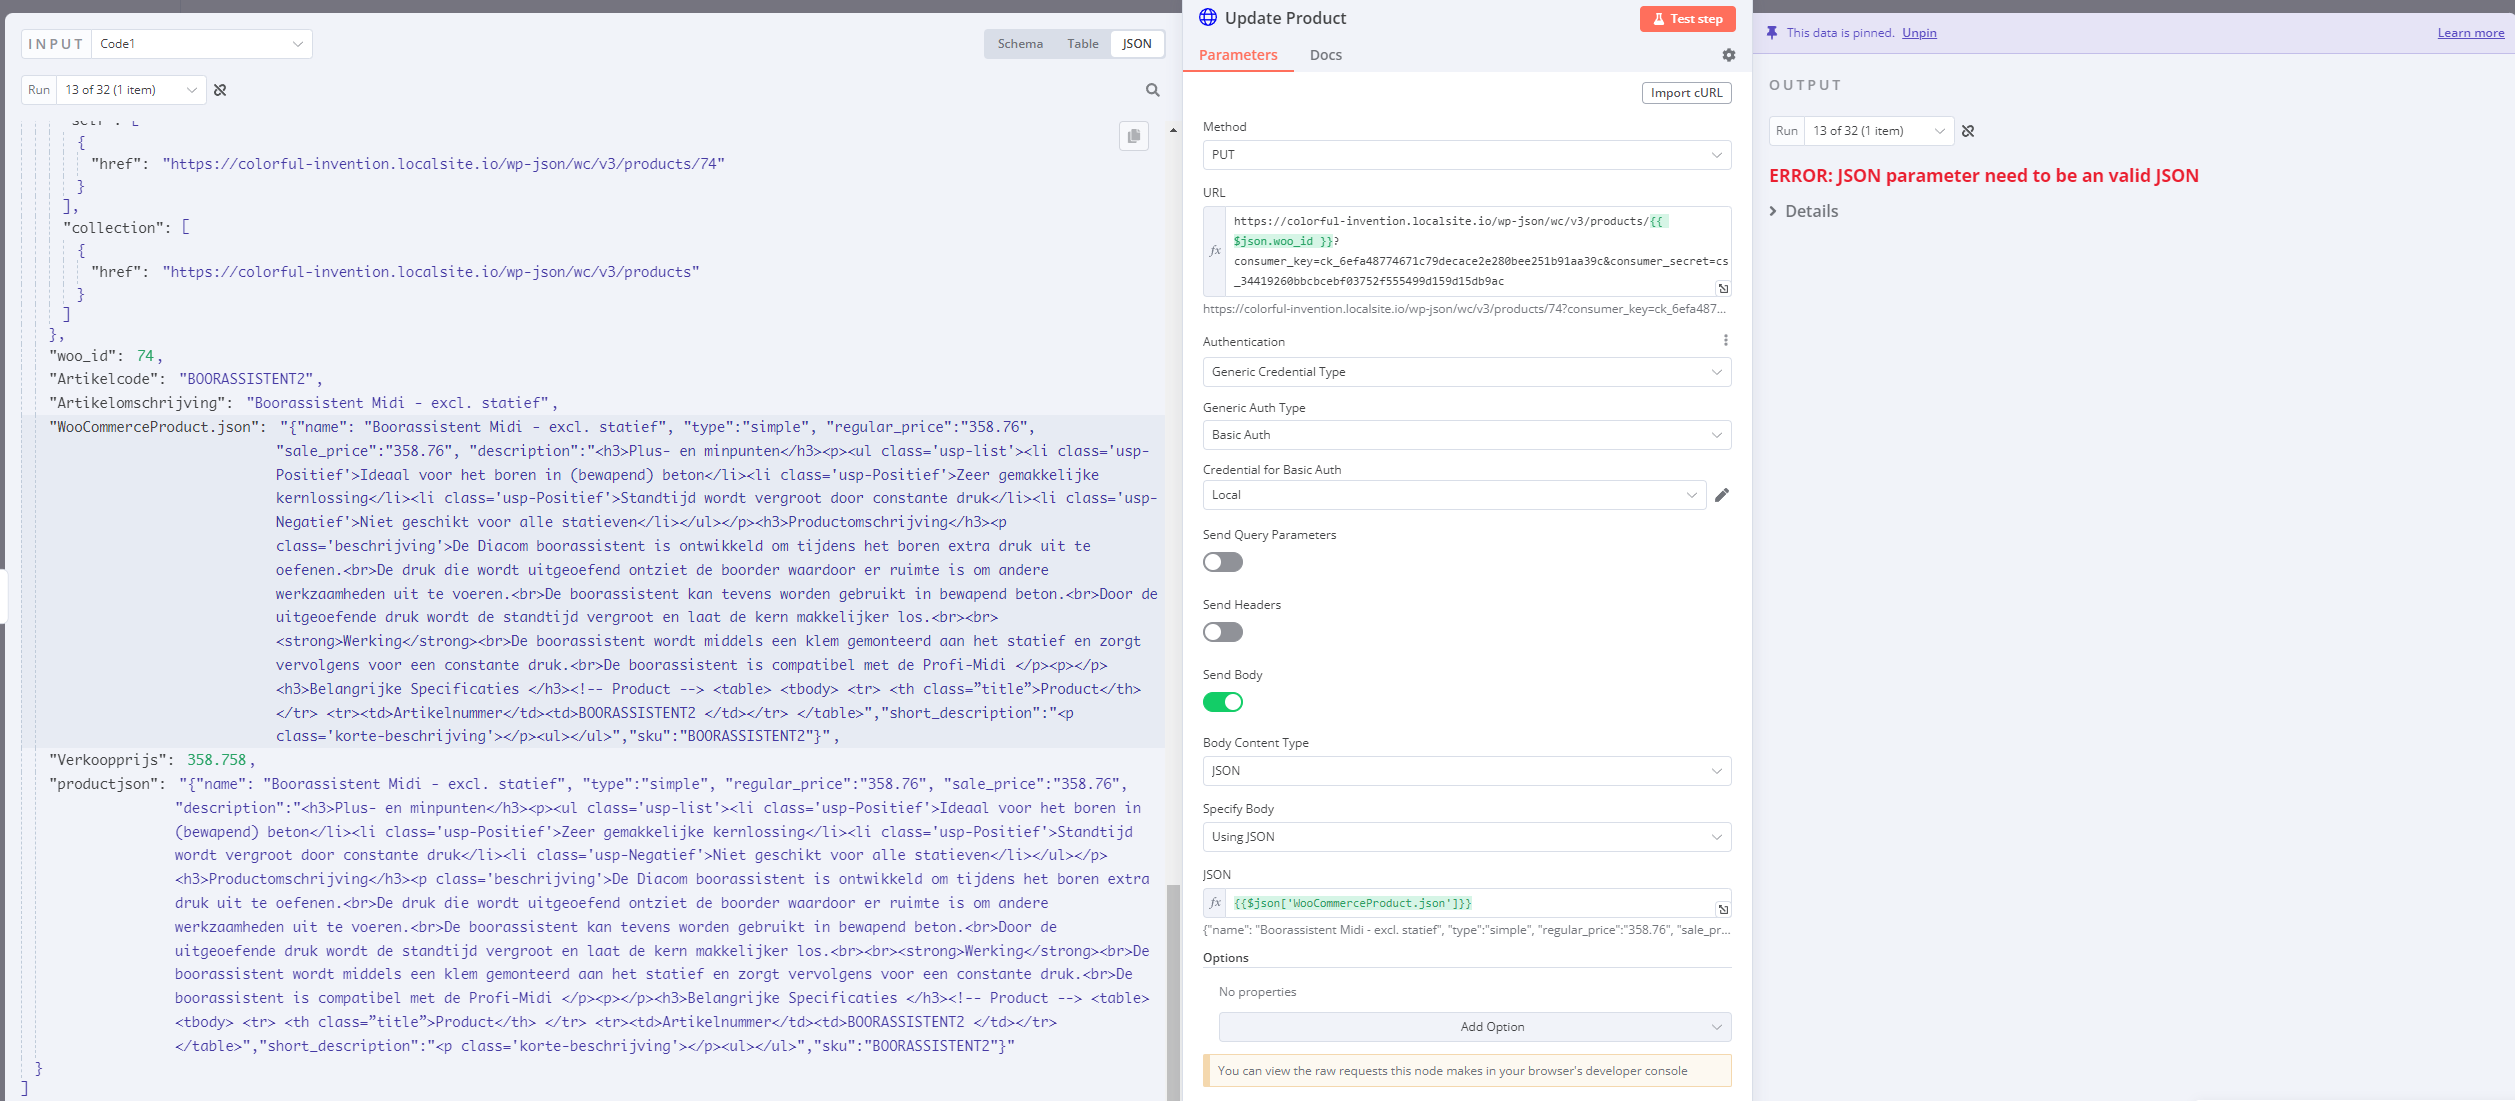Screen dimensions: 2515x1101
Task: Edit the Local credential pencil icon
Action: [1721, 495]
